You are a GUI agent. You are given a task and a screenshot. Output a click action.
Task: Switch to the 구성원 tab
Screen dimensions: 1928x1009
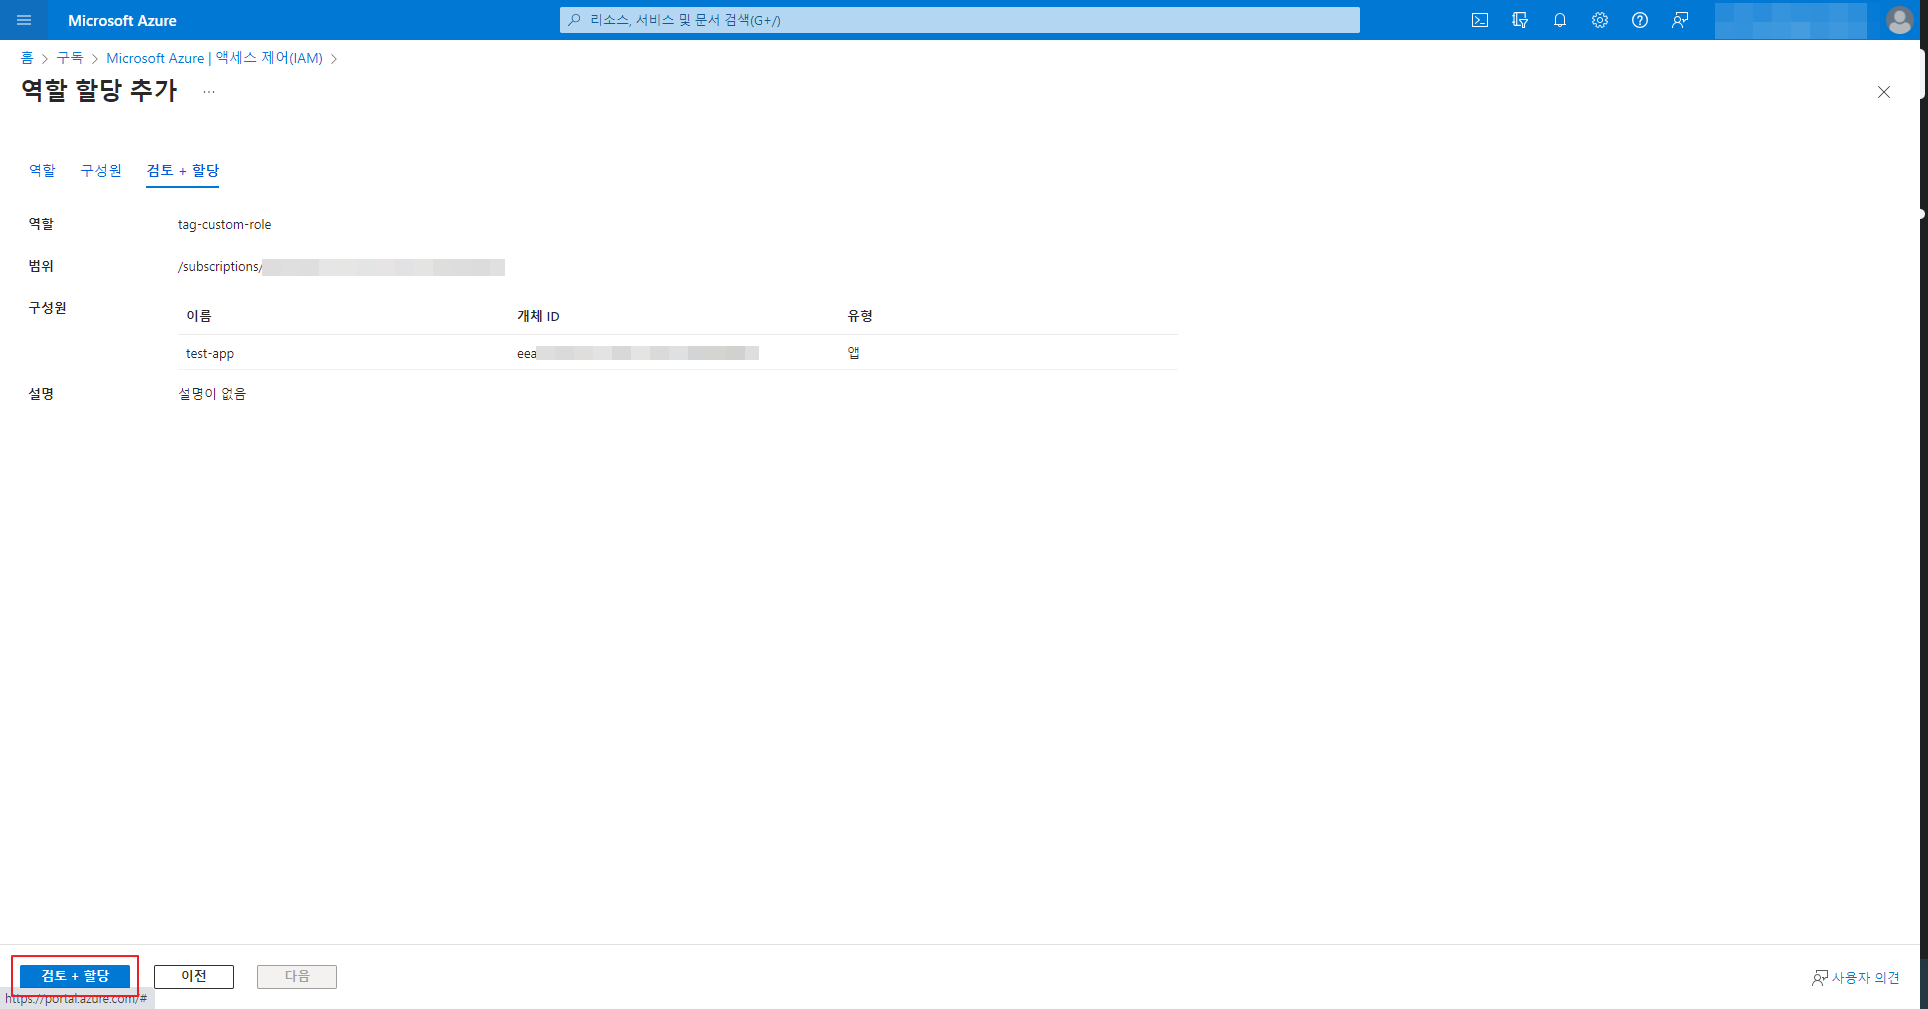101,171
